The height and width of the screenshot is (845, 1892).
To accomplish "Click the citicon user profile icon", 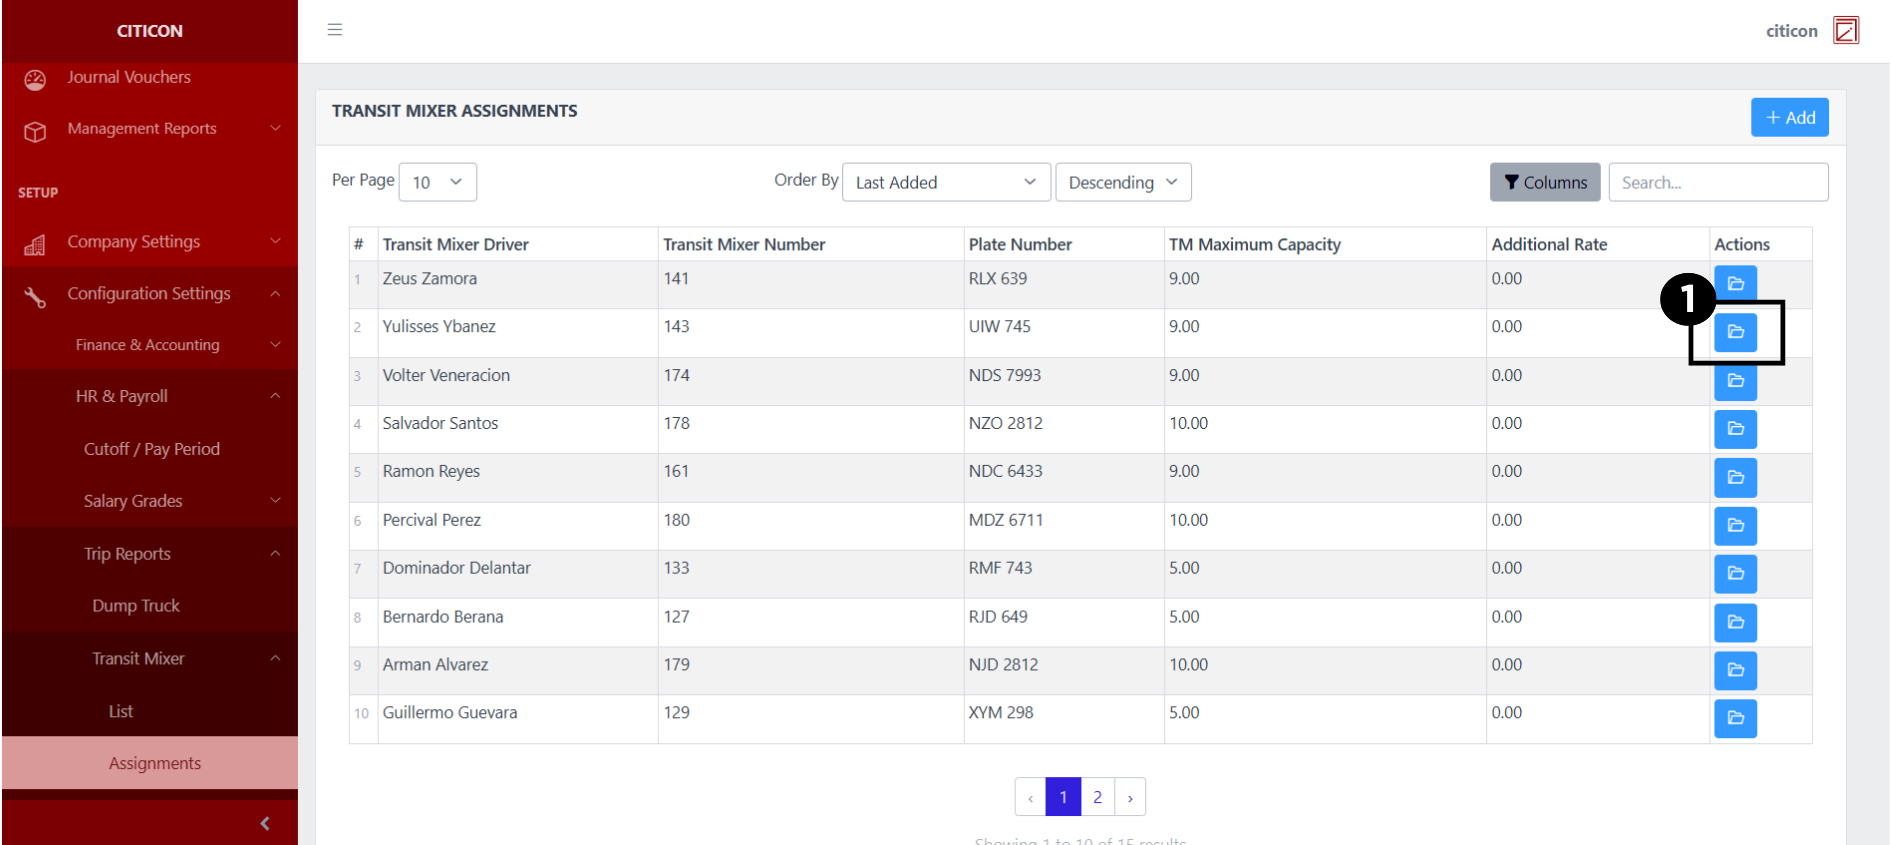I will tap(1845, 31).
